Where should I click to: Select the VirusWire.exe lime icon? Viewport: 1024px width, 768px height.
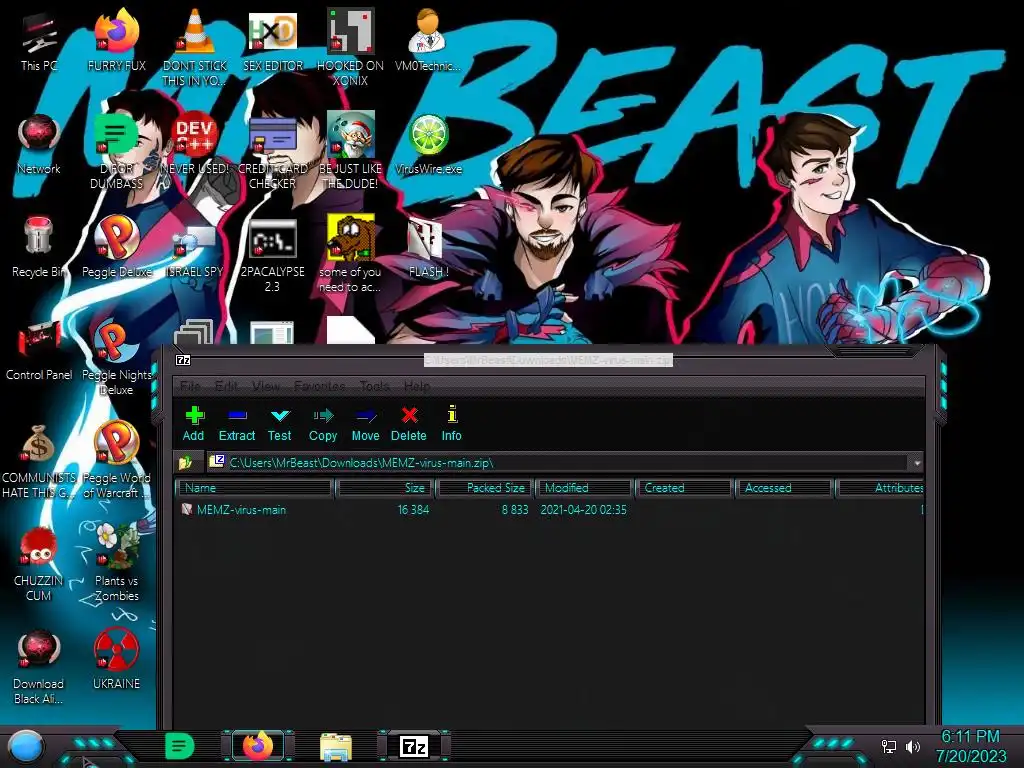(x=428, y=144)
